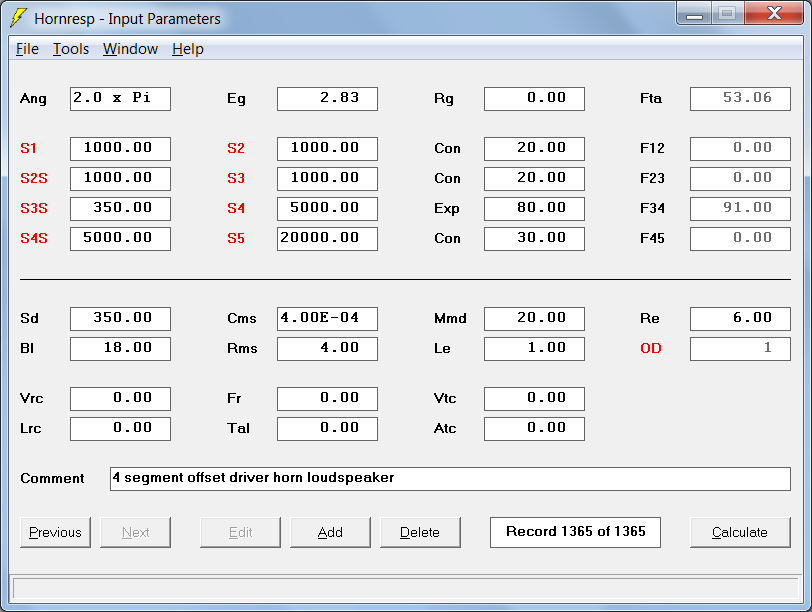Select the Ang field showing 2.0 x Pi
The width and height of the screenshot is (812, 612).
click(x=120, y=98)
